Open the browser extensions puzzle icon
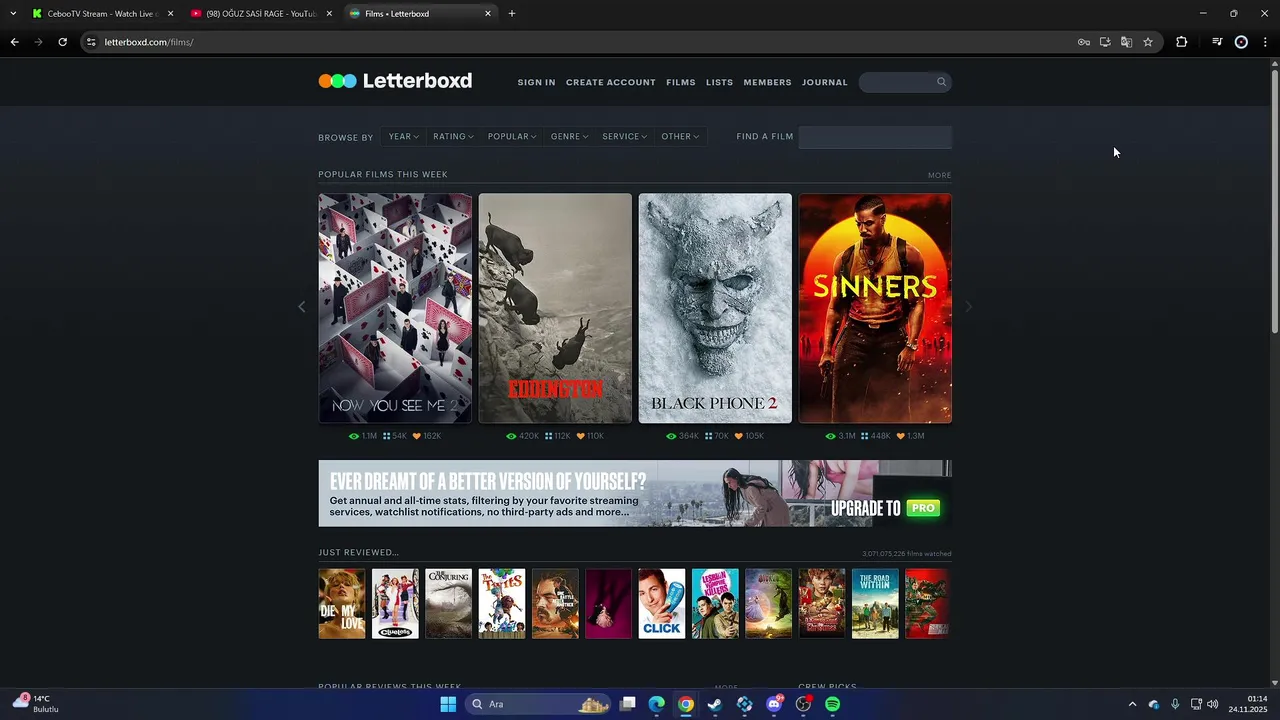 (x=1182, y=42)
